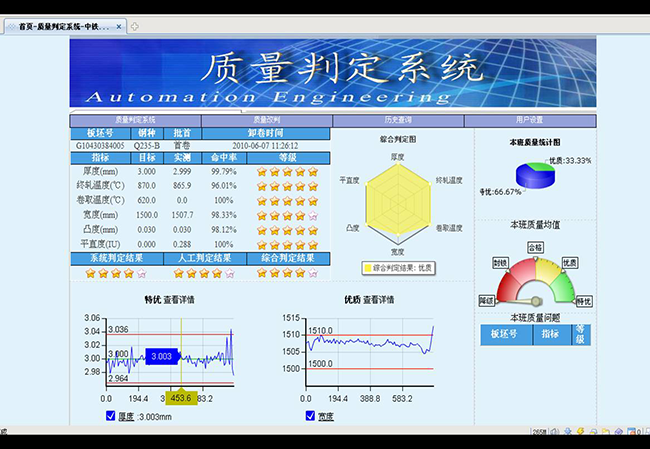The width and height of the screenshot is (650, 449).
Task: Select the 首页-质量判定系统 browser tab
Action: click(x=64, y=27)
